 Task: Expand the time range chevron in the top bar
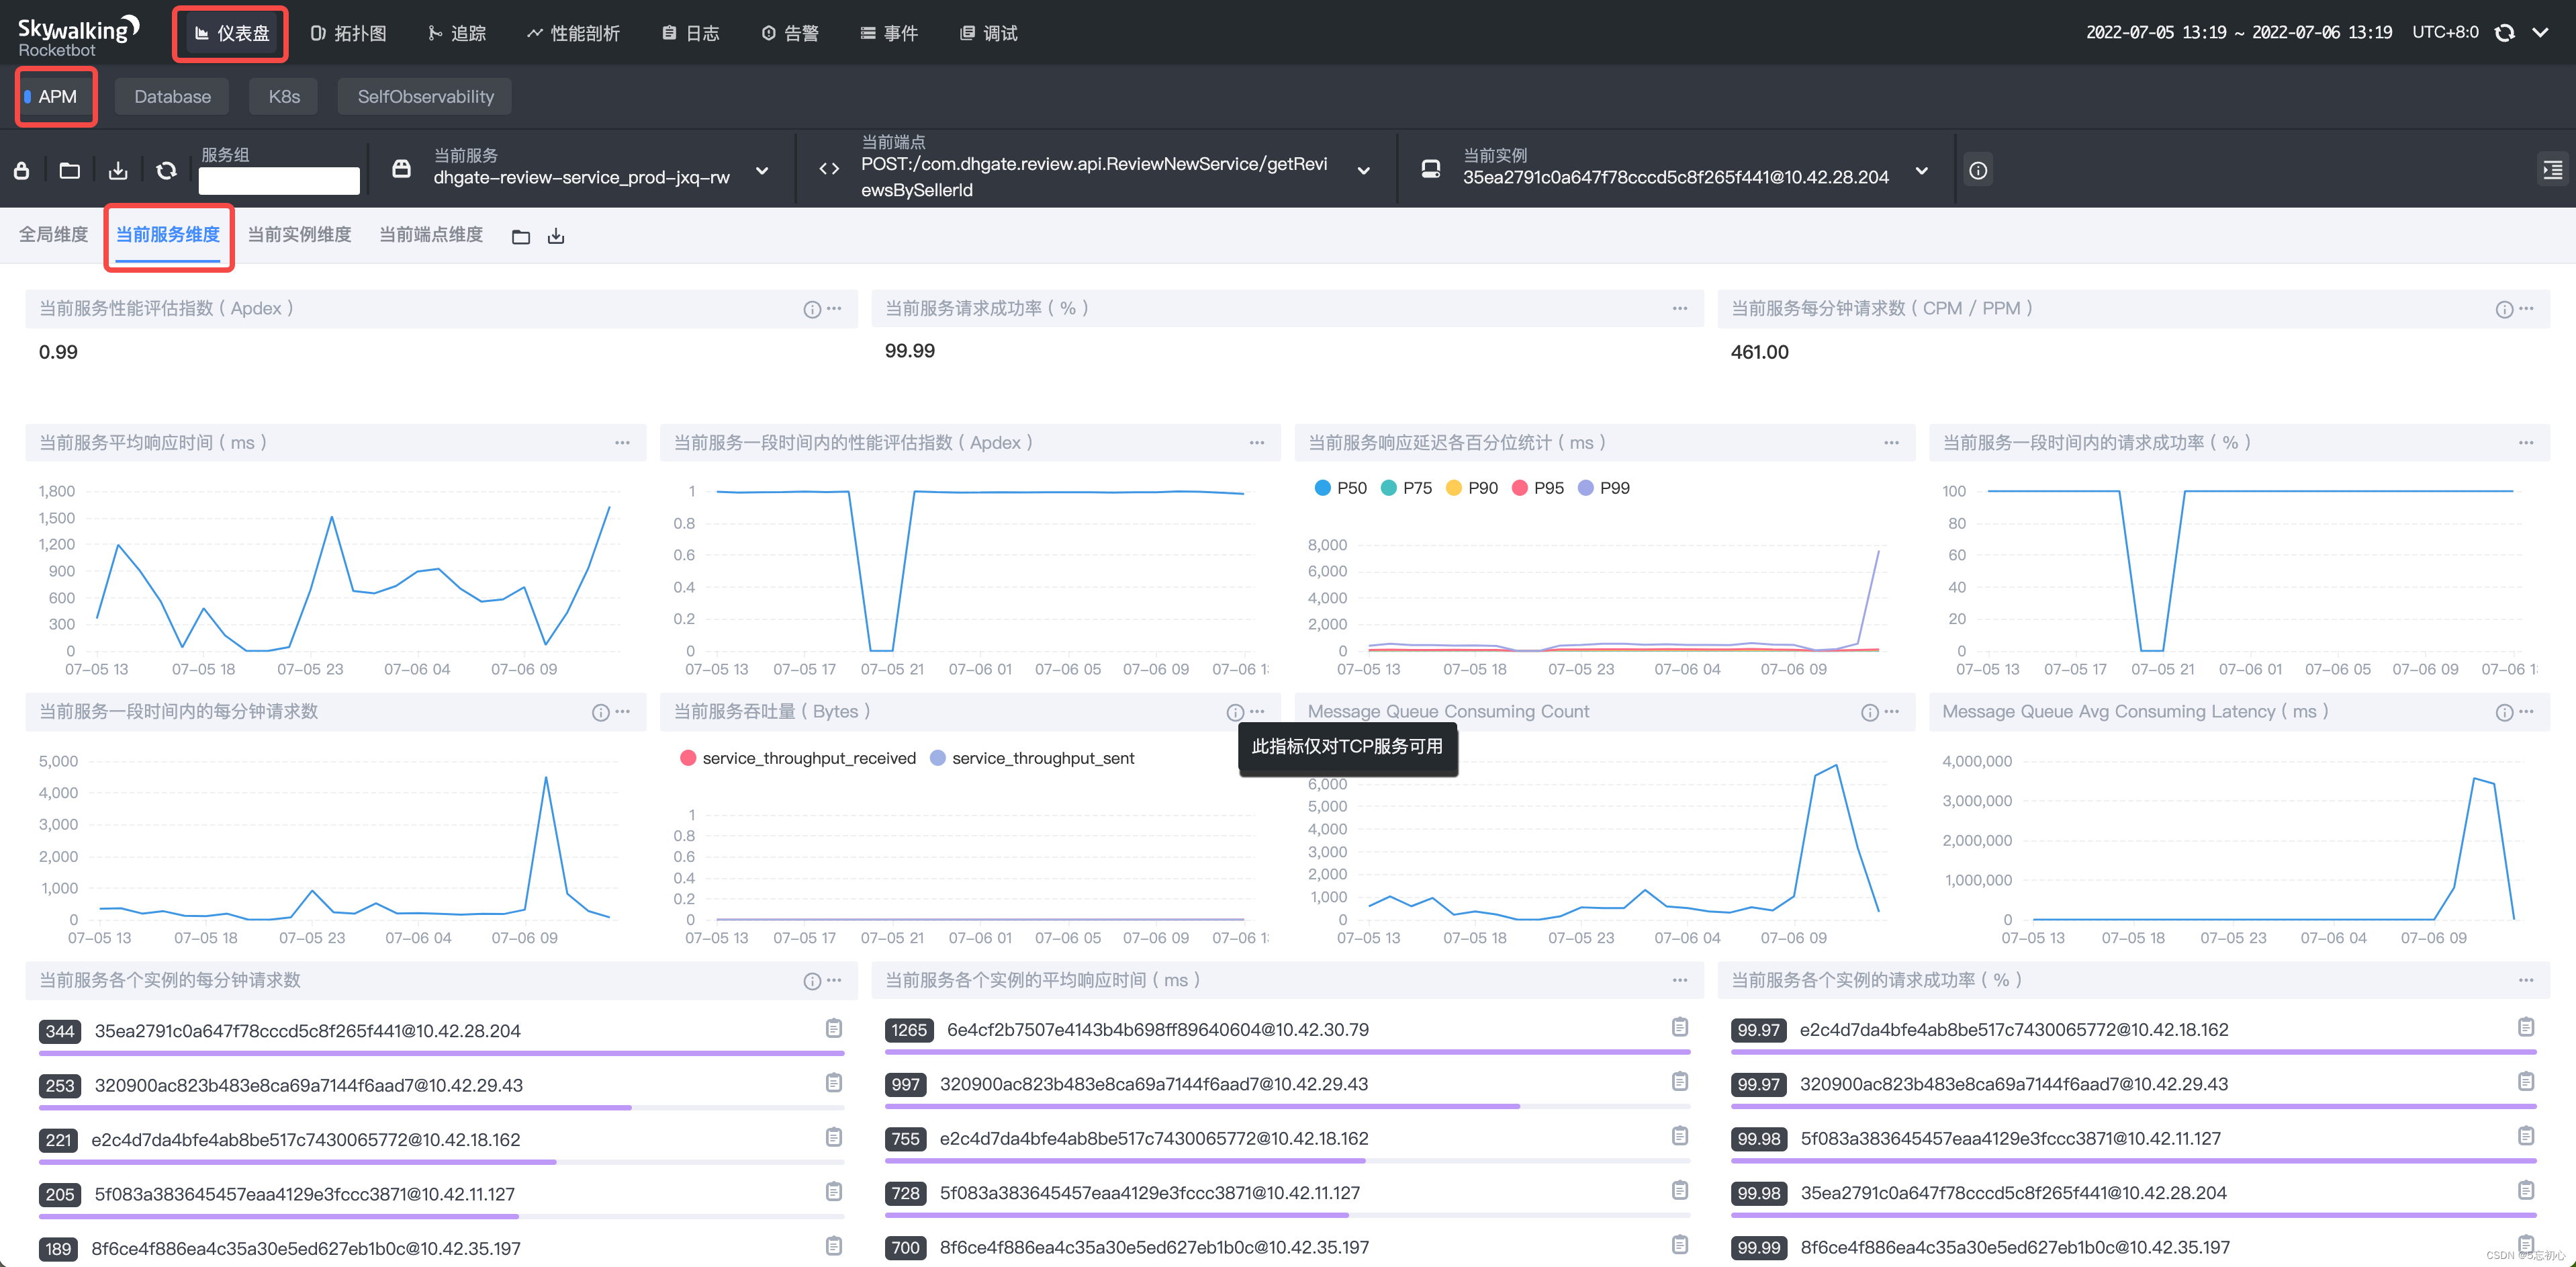(x=2540, y=33)
